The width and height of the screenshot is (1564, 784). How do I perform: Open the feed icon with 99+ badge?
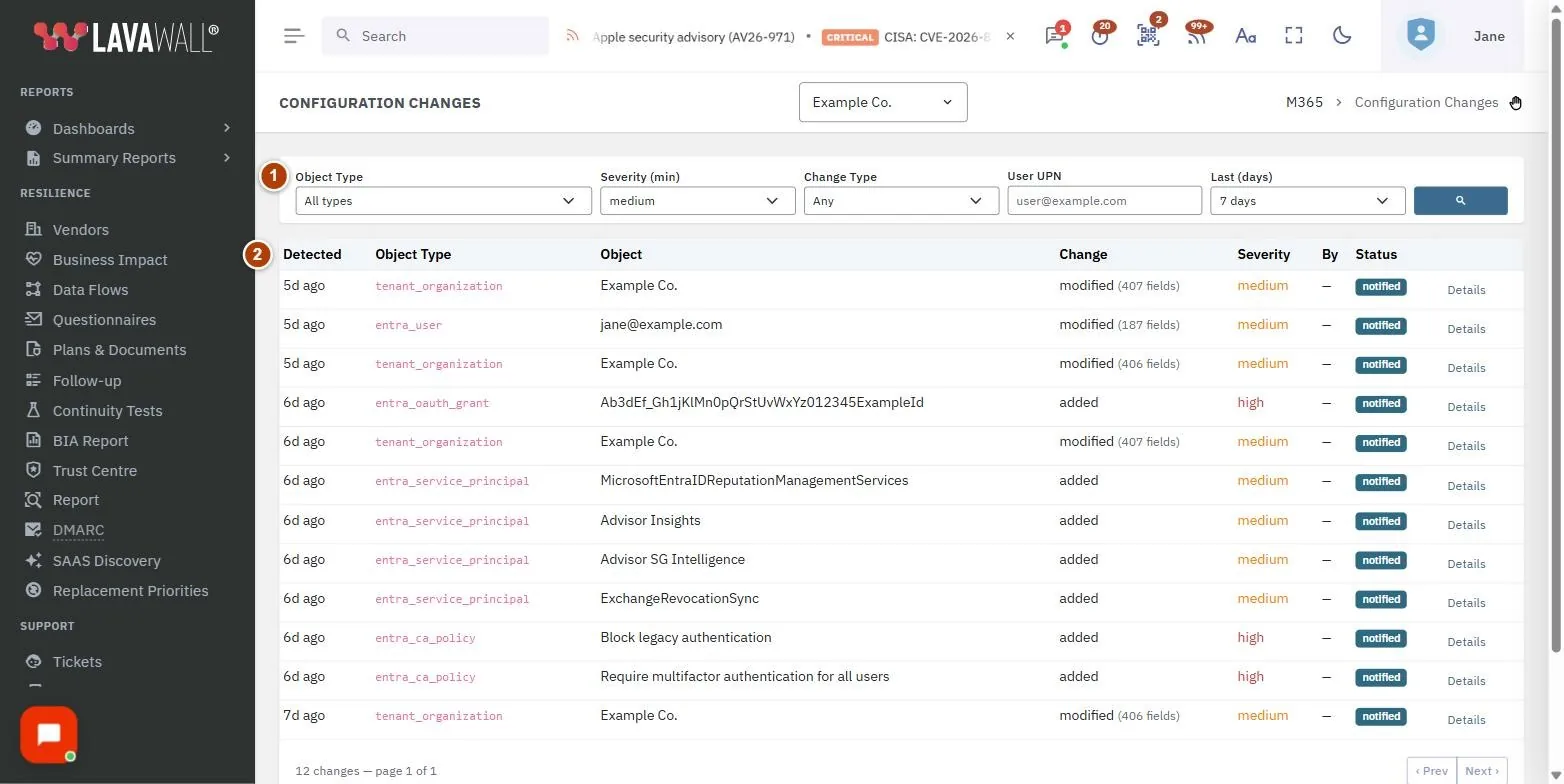click(x=1196, y=36)
